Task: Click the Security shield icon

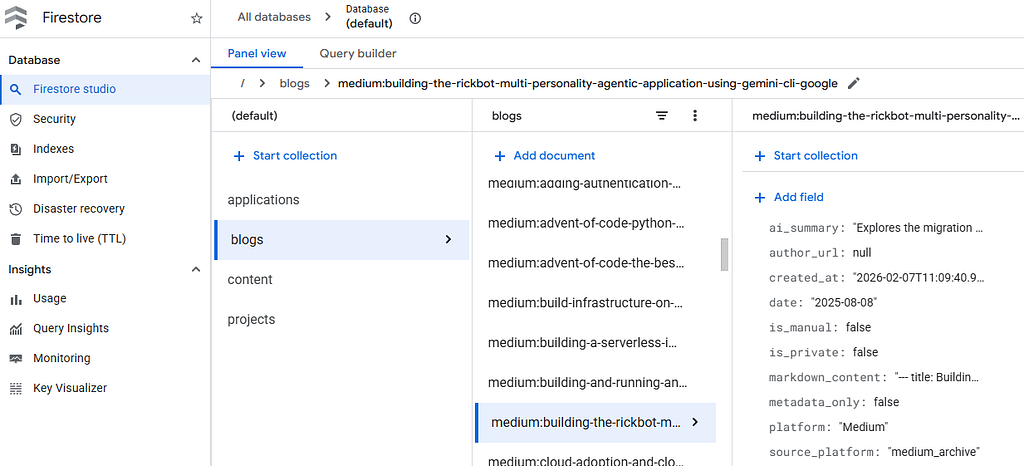Action: coord(16,119)
